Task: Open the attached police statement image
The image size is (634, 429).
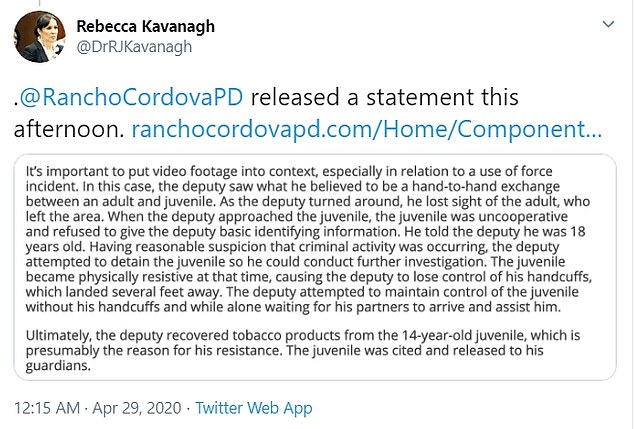Action: tap(315, 267)
